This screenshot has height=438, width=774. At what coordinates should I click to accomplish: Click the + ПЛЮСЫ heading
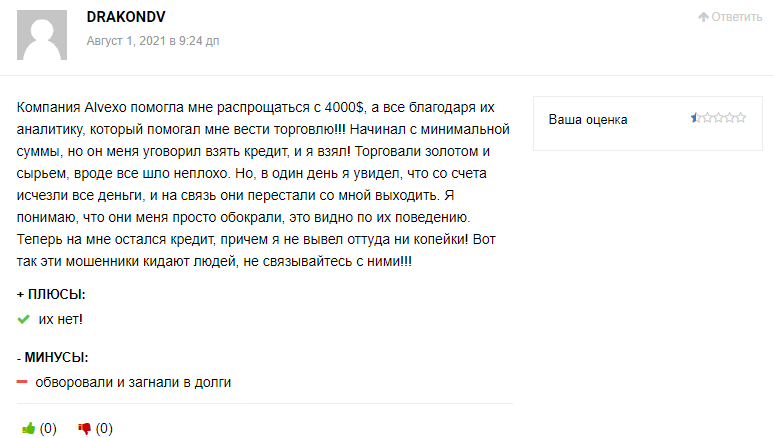point(51,295)
